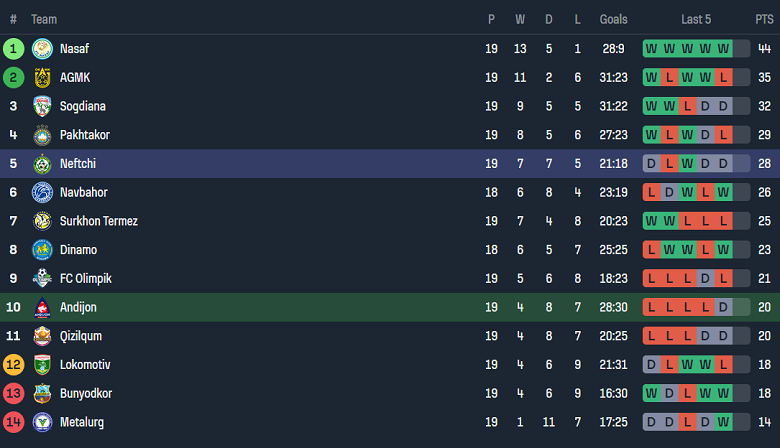The height and width of the screenshot is (448, 780).
Task: Open the Qizilqum team page link
Action: (81, 336)
